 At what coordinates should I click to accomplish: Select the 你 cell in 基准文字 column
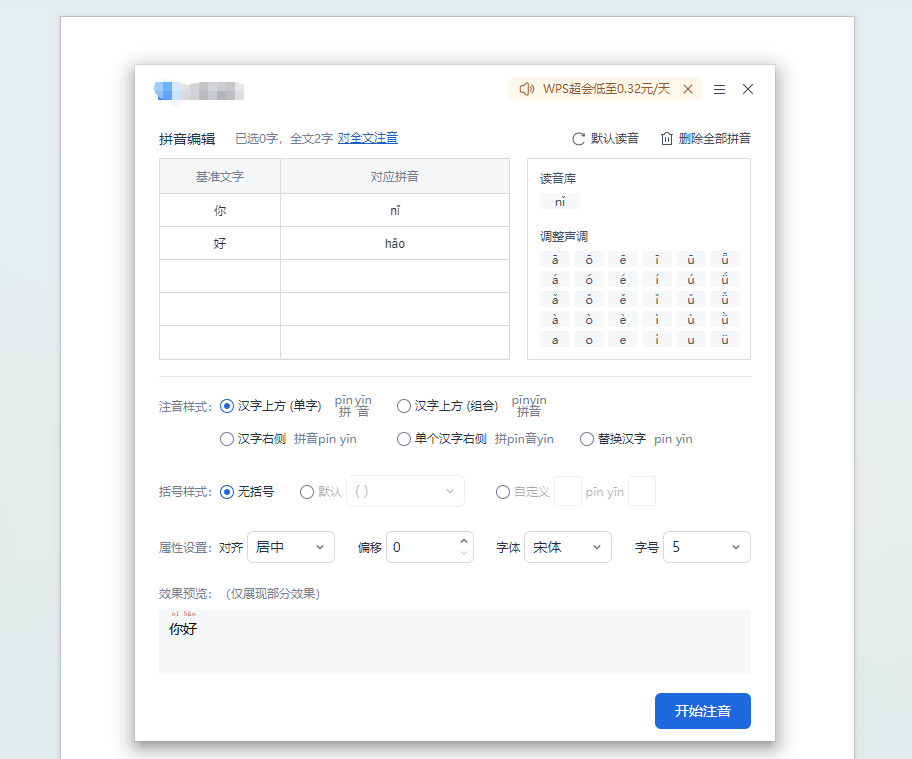(220, 211)
